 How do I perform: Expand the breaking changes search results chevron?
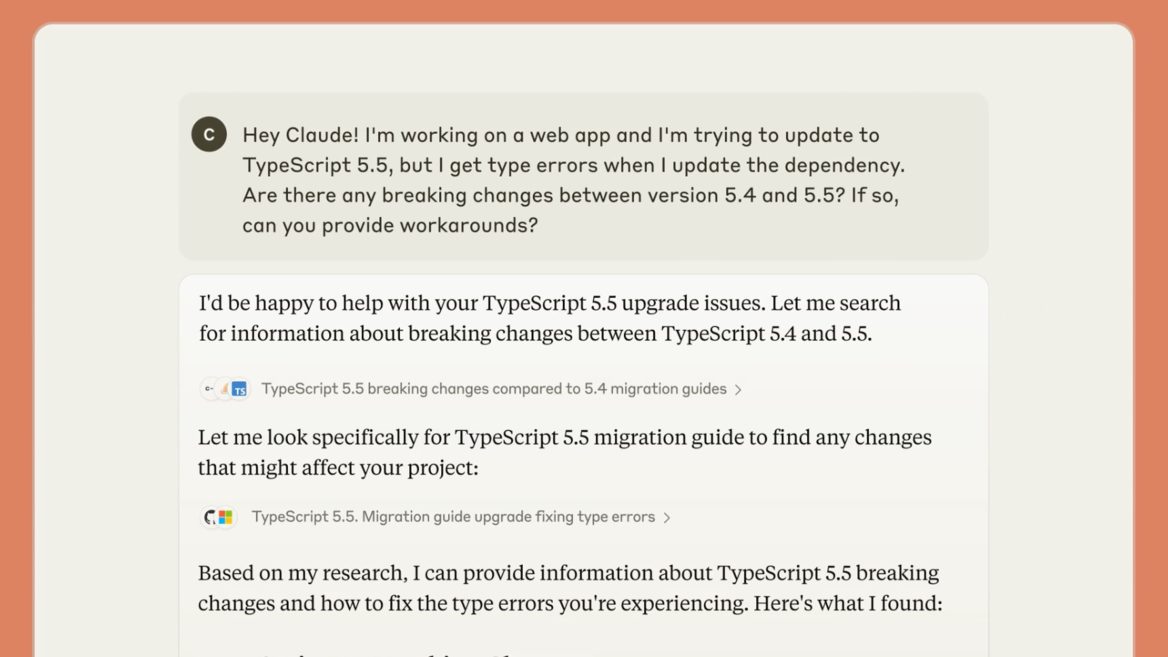(738, 390)
